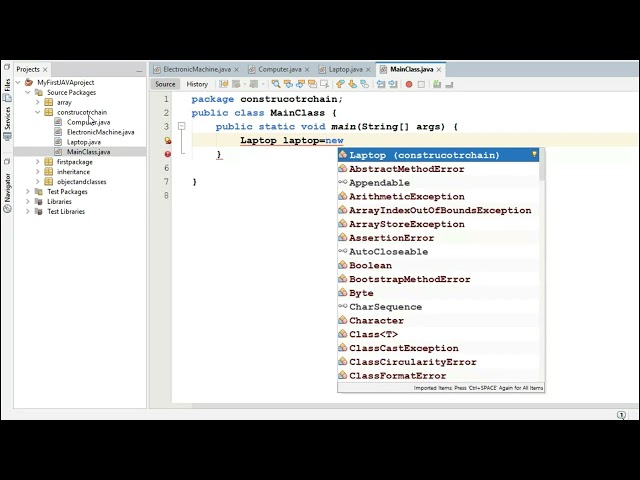Image resolution: width=640 pixels, height=480 pixels.
Task: Click error lightbulb hint on line 4
Action: [167, 140]
